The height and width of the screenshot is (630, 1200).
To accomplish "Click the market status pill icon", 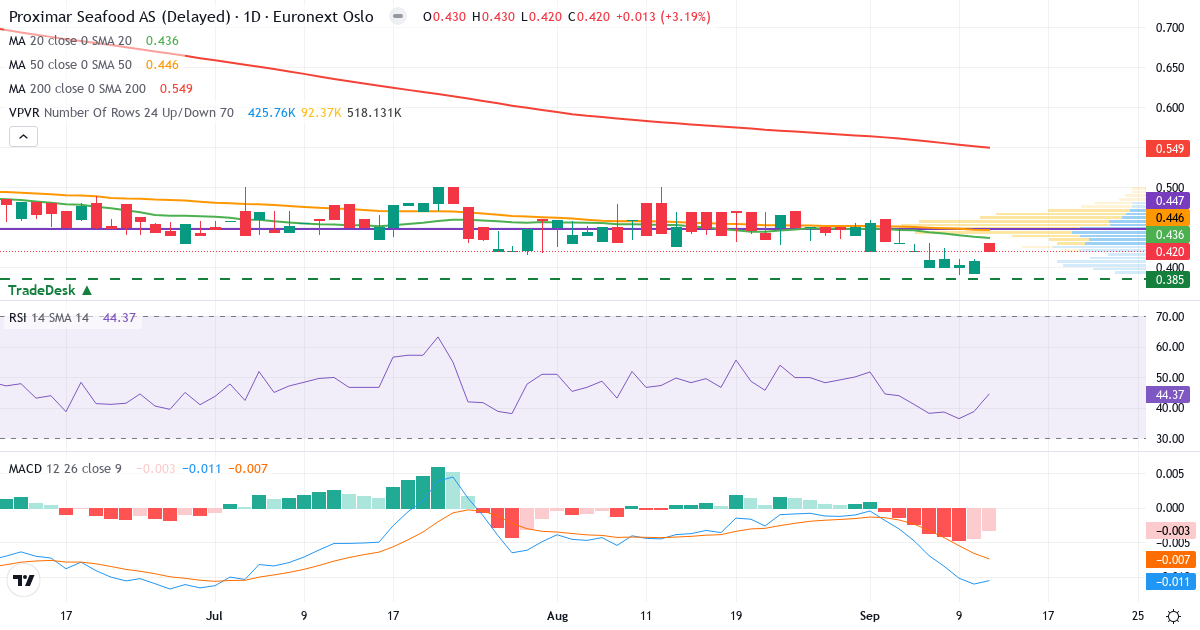I will click(x=398, y=17).
